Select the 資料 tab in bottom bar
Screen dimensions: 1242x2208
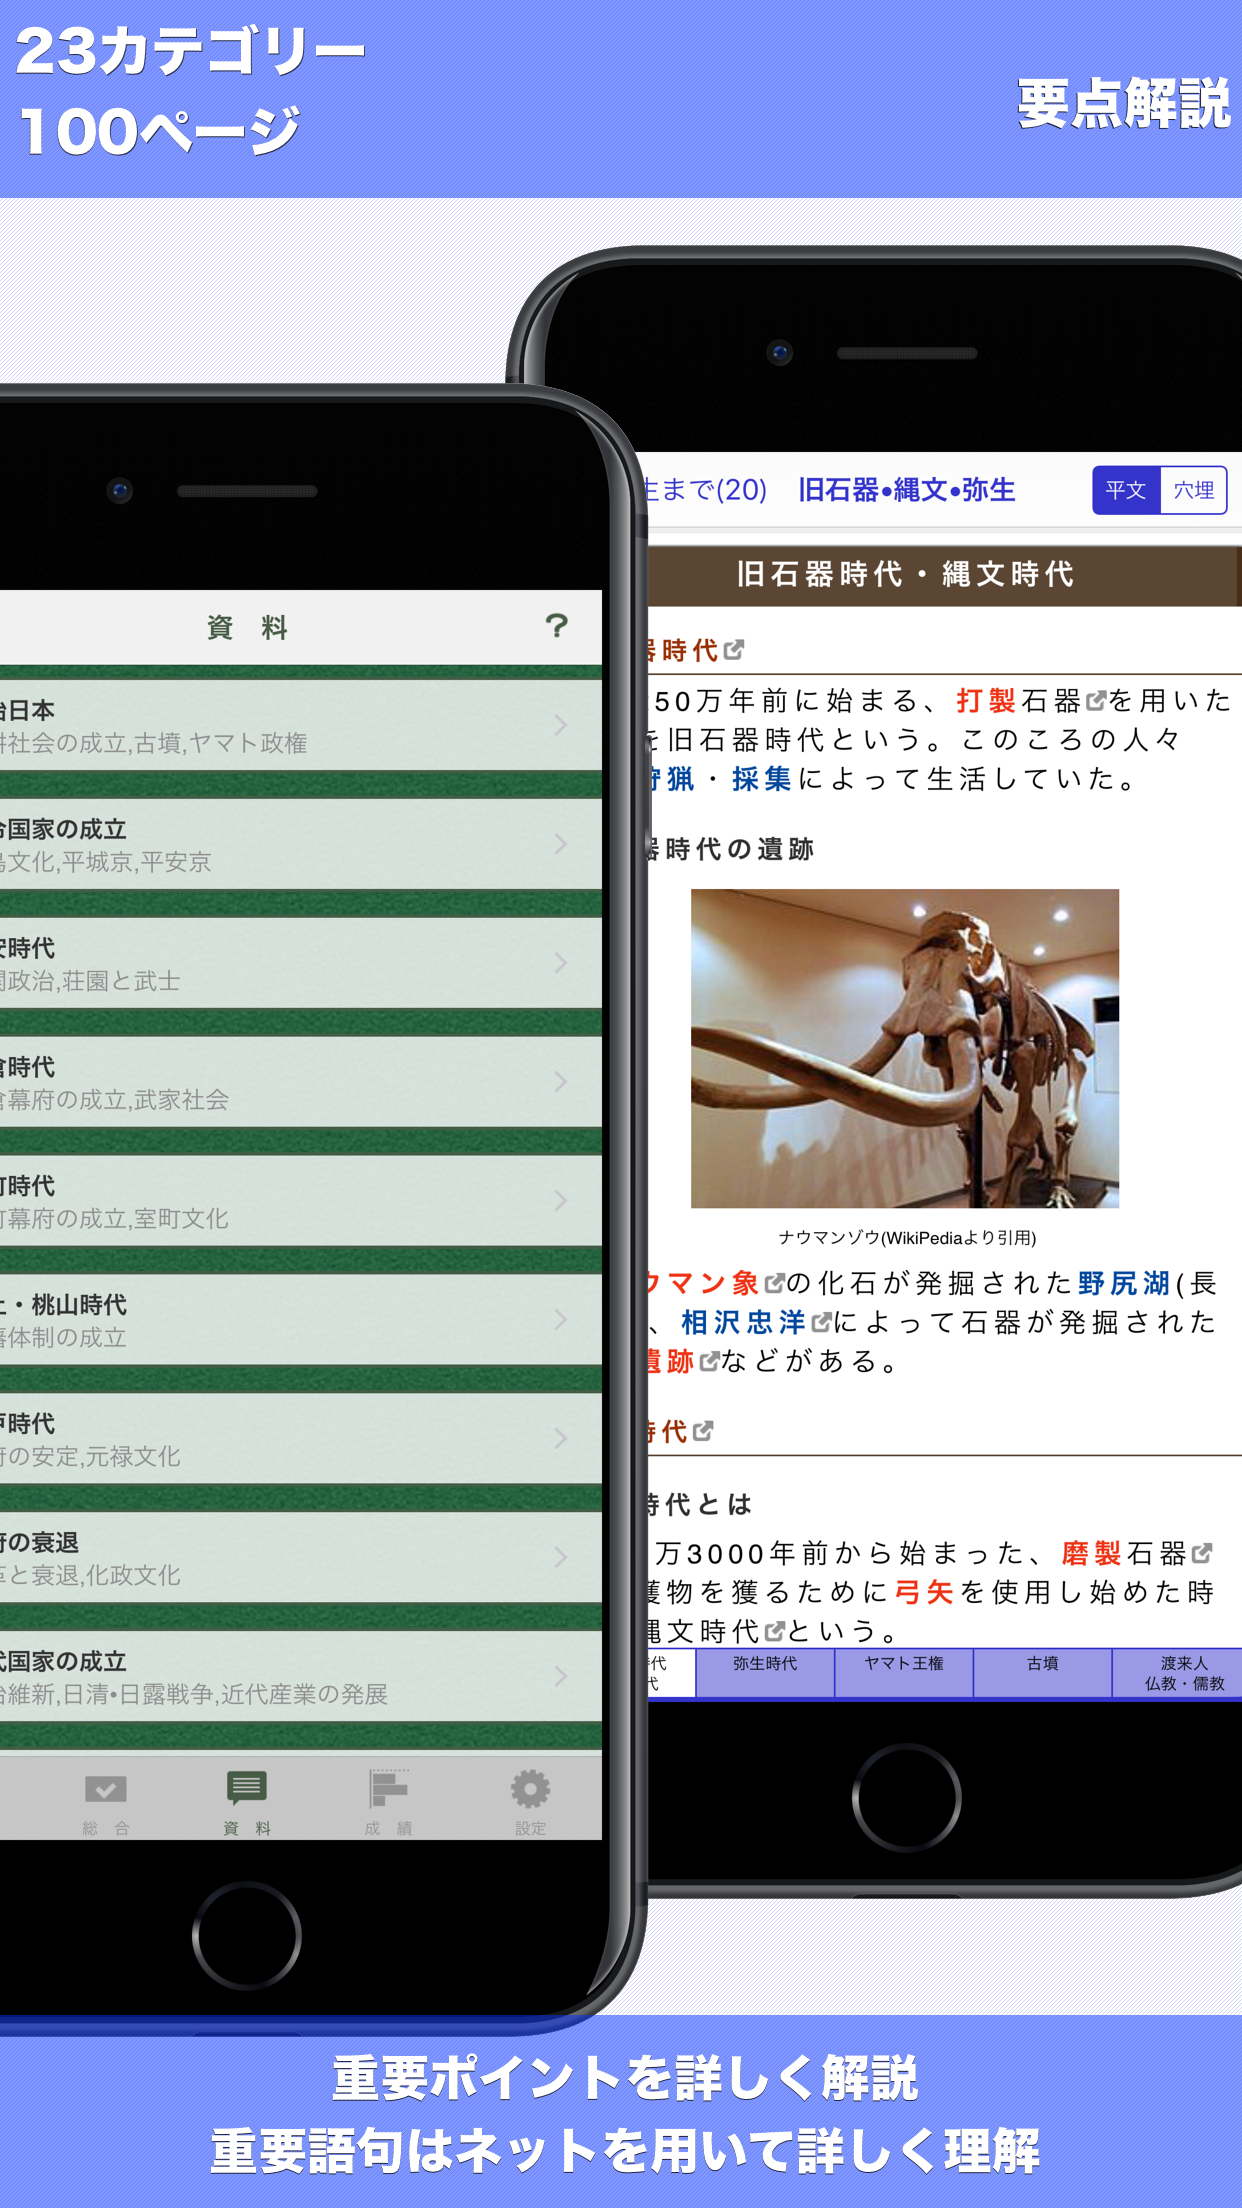click(x=247, y=1803)
